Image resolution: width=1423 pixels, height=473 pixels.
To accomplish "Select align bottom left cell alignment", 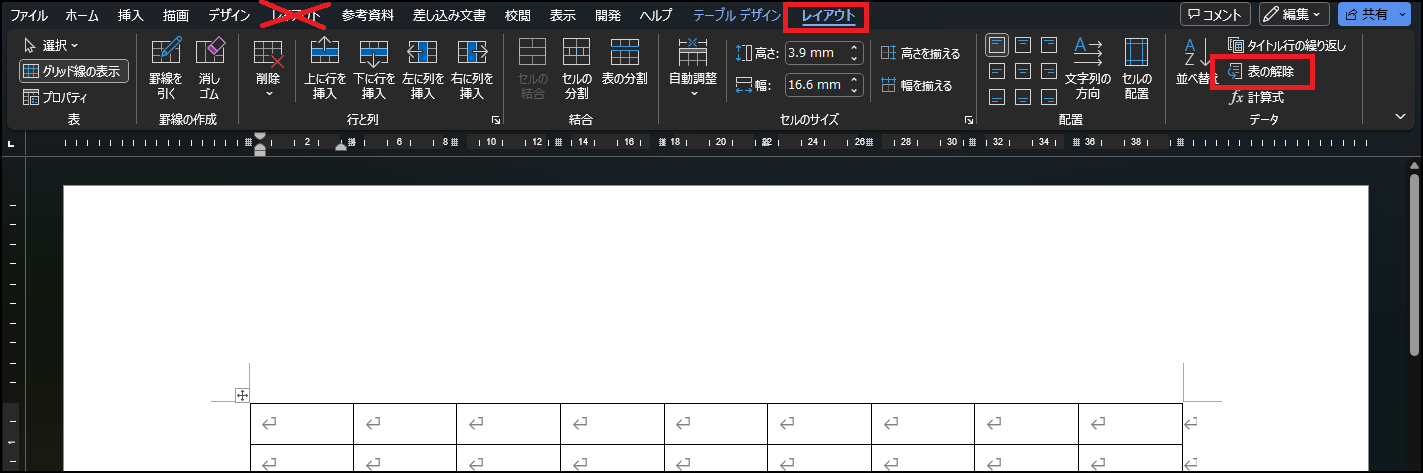I will pos(997,97).
